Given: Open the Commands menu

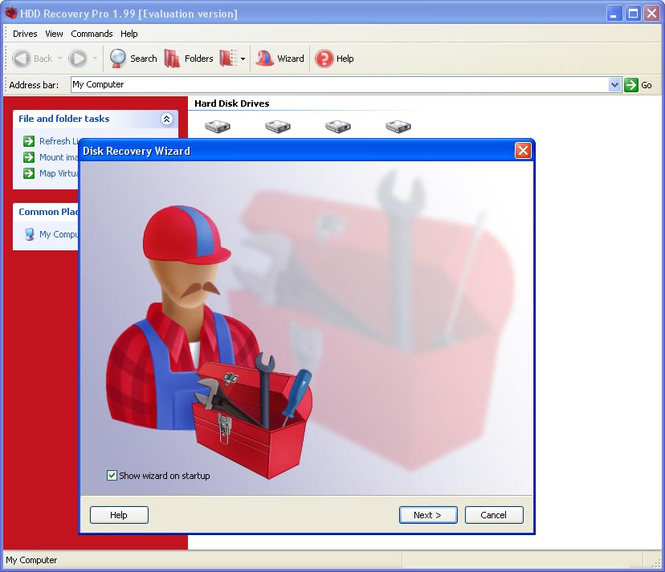Looking at the screenshot, I should (92, 34).
